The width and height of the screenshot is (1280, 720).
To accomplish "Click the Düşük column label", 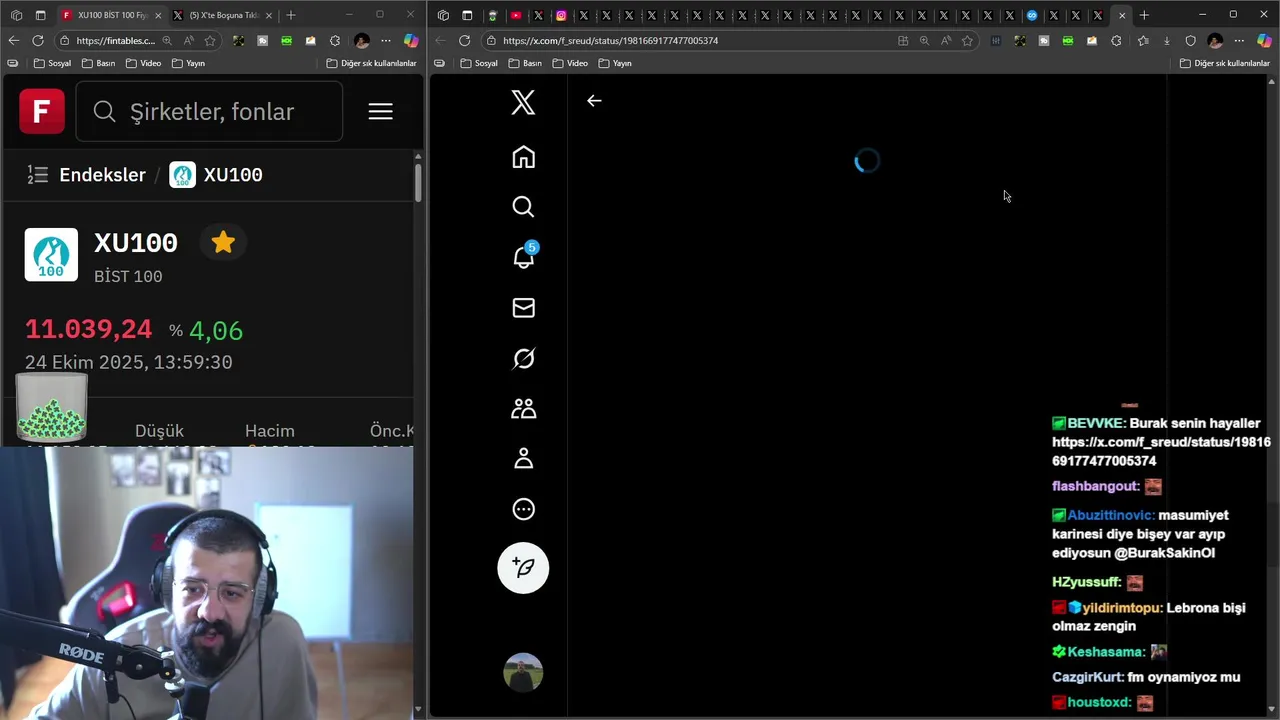I will click(159, 431).
